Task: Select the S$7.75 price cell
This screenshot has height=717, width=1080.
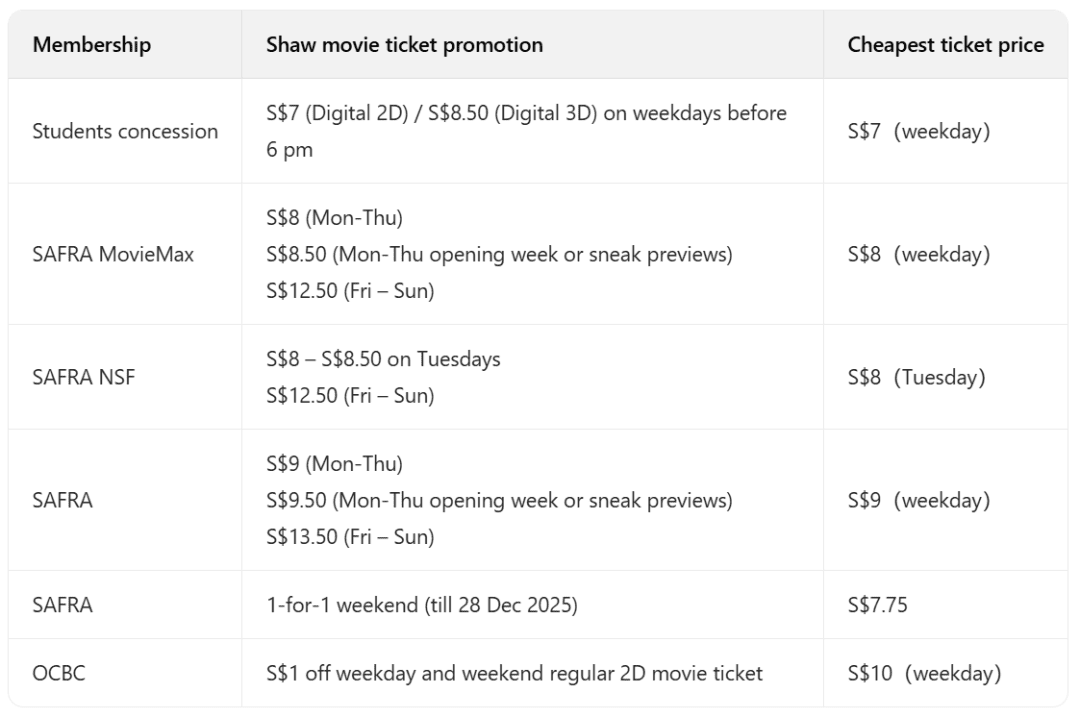Action: (877, 604)
